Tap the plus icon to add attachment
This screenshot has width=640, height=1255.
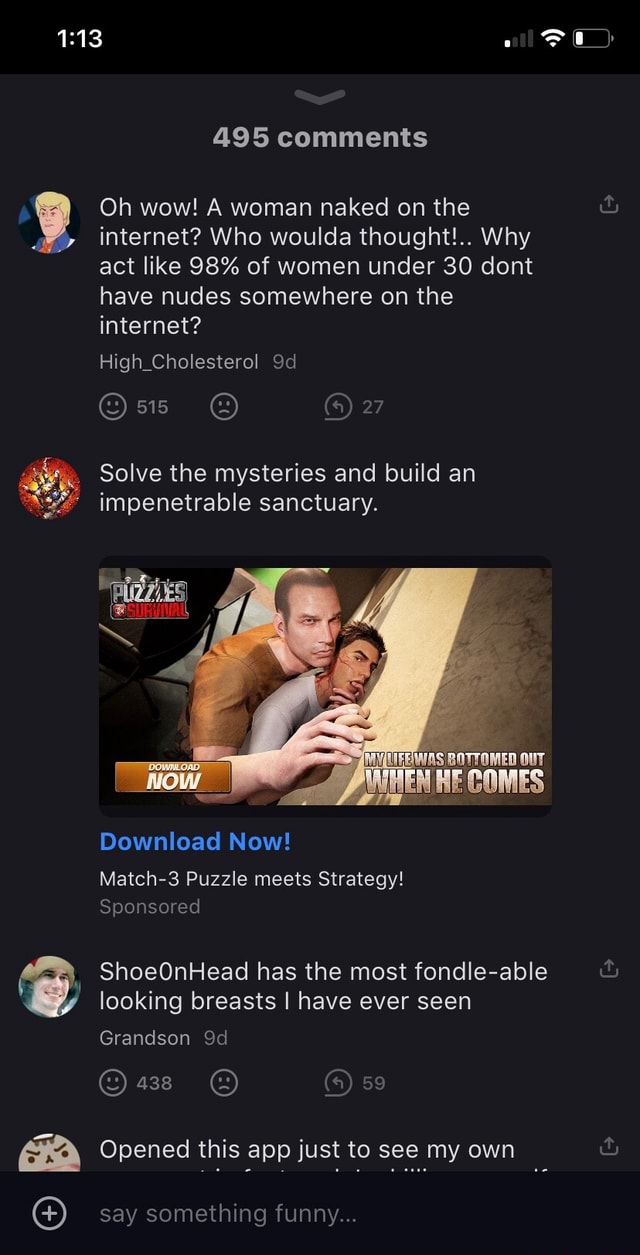tap(50, 1214)
